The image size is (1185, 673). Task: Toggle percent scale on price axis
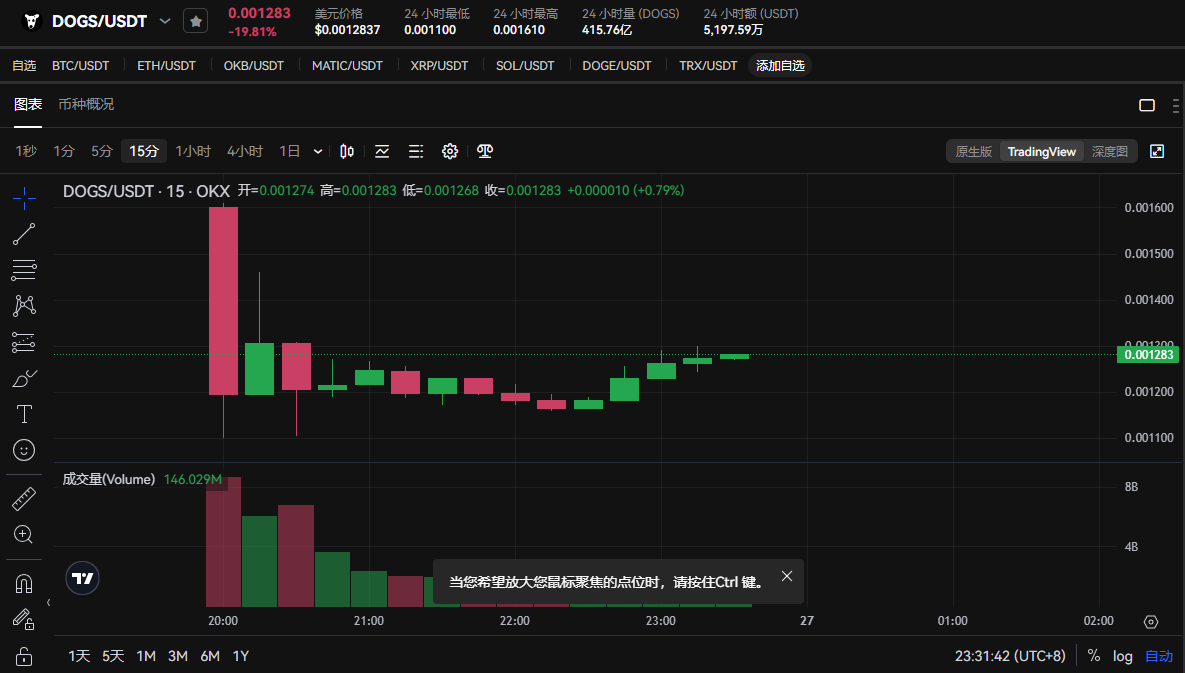coord(1094,656)
